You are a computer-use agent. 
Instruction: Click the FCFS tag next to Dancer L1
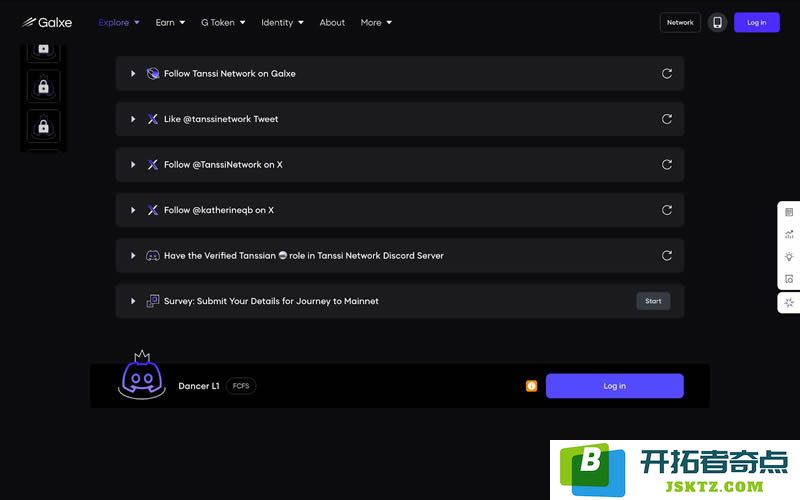coord(241,386)
